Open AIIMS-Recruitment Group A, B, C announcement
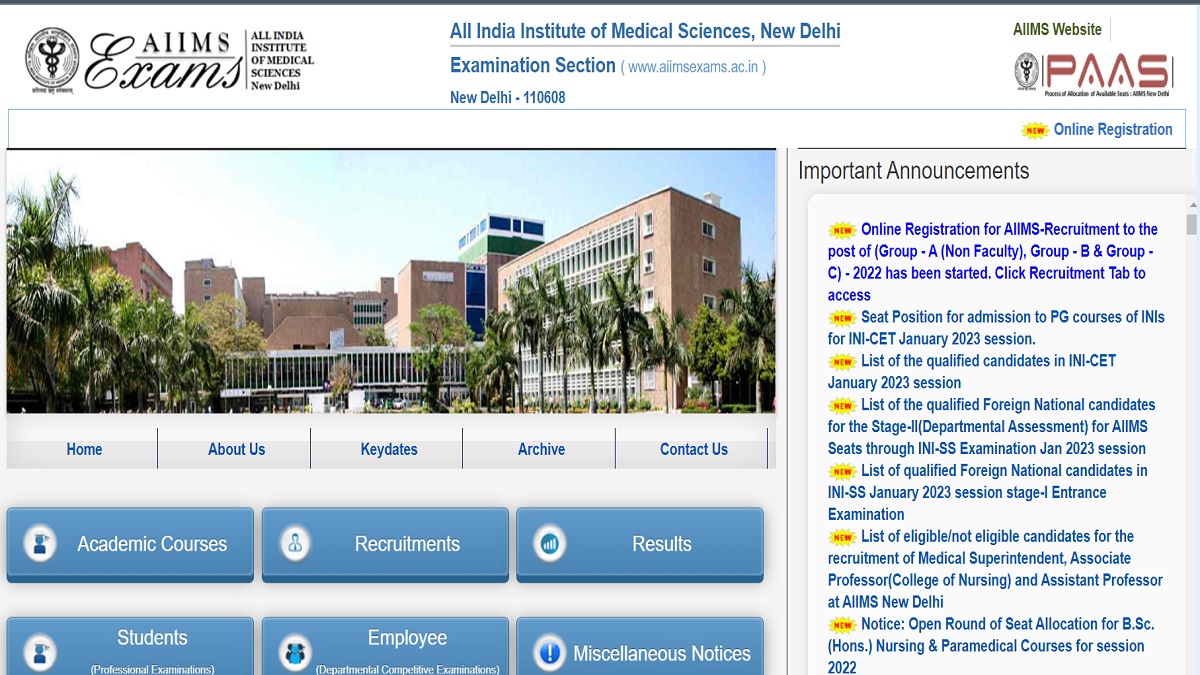The image size is (1200, 675). coord(993,262)
